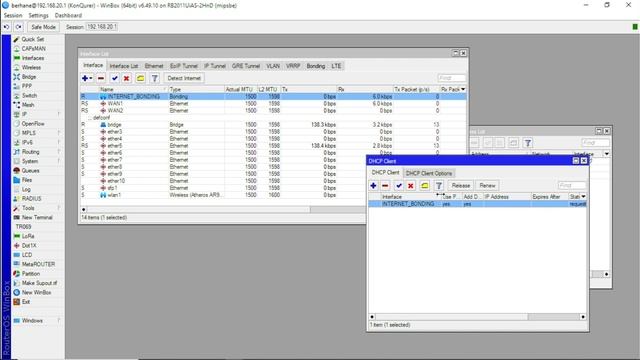This screenshot has width=640, height=360.
Task: Open column dropdown in Interface List header
Action: point(463,89)
